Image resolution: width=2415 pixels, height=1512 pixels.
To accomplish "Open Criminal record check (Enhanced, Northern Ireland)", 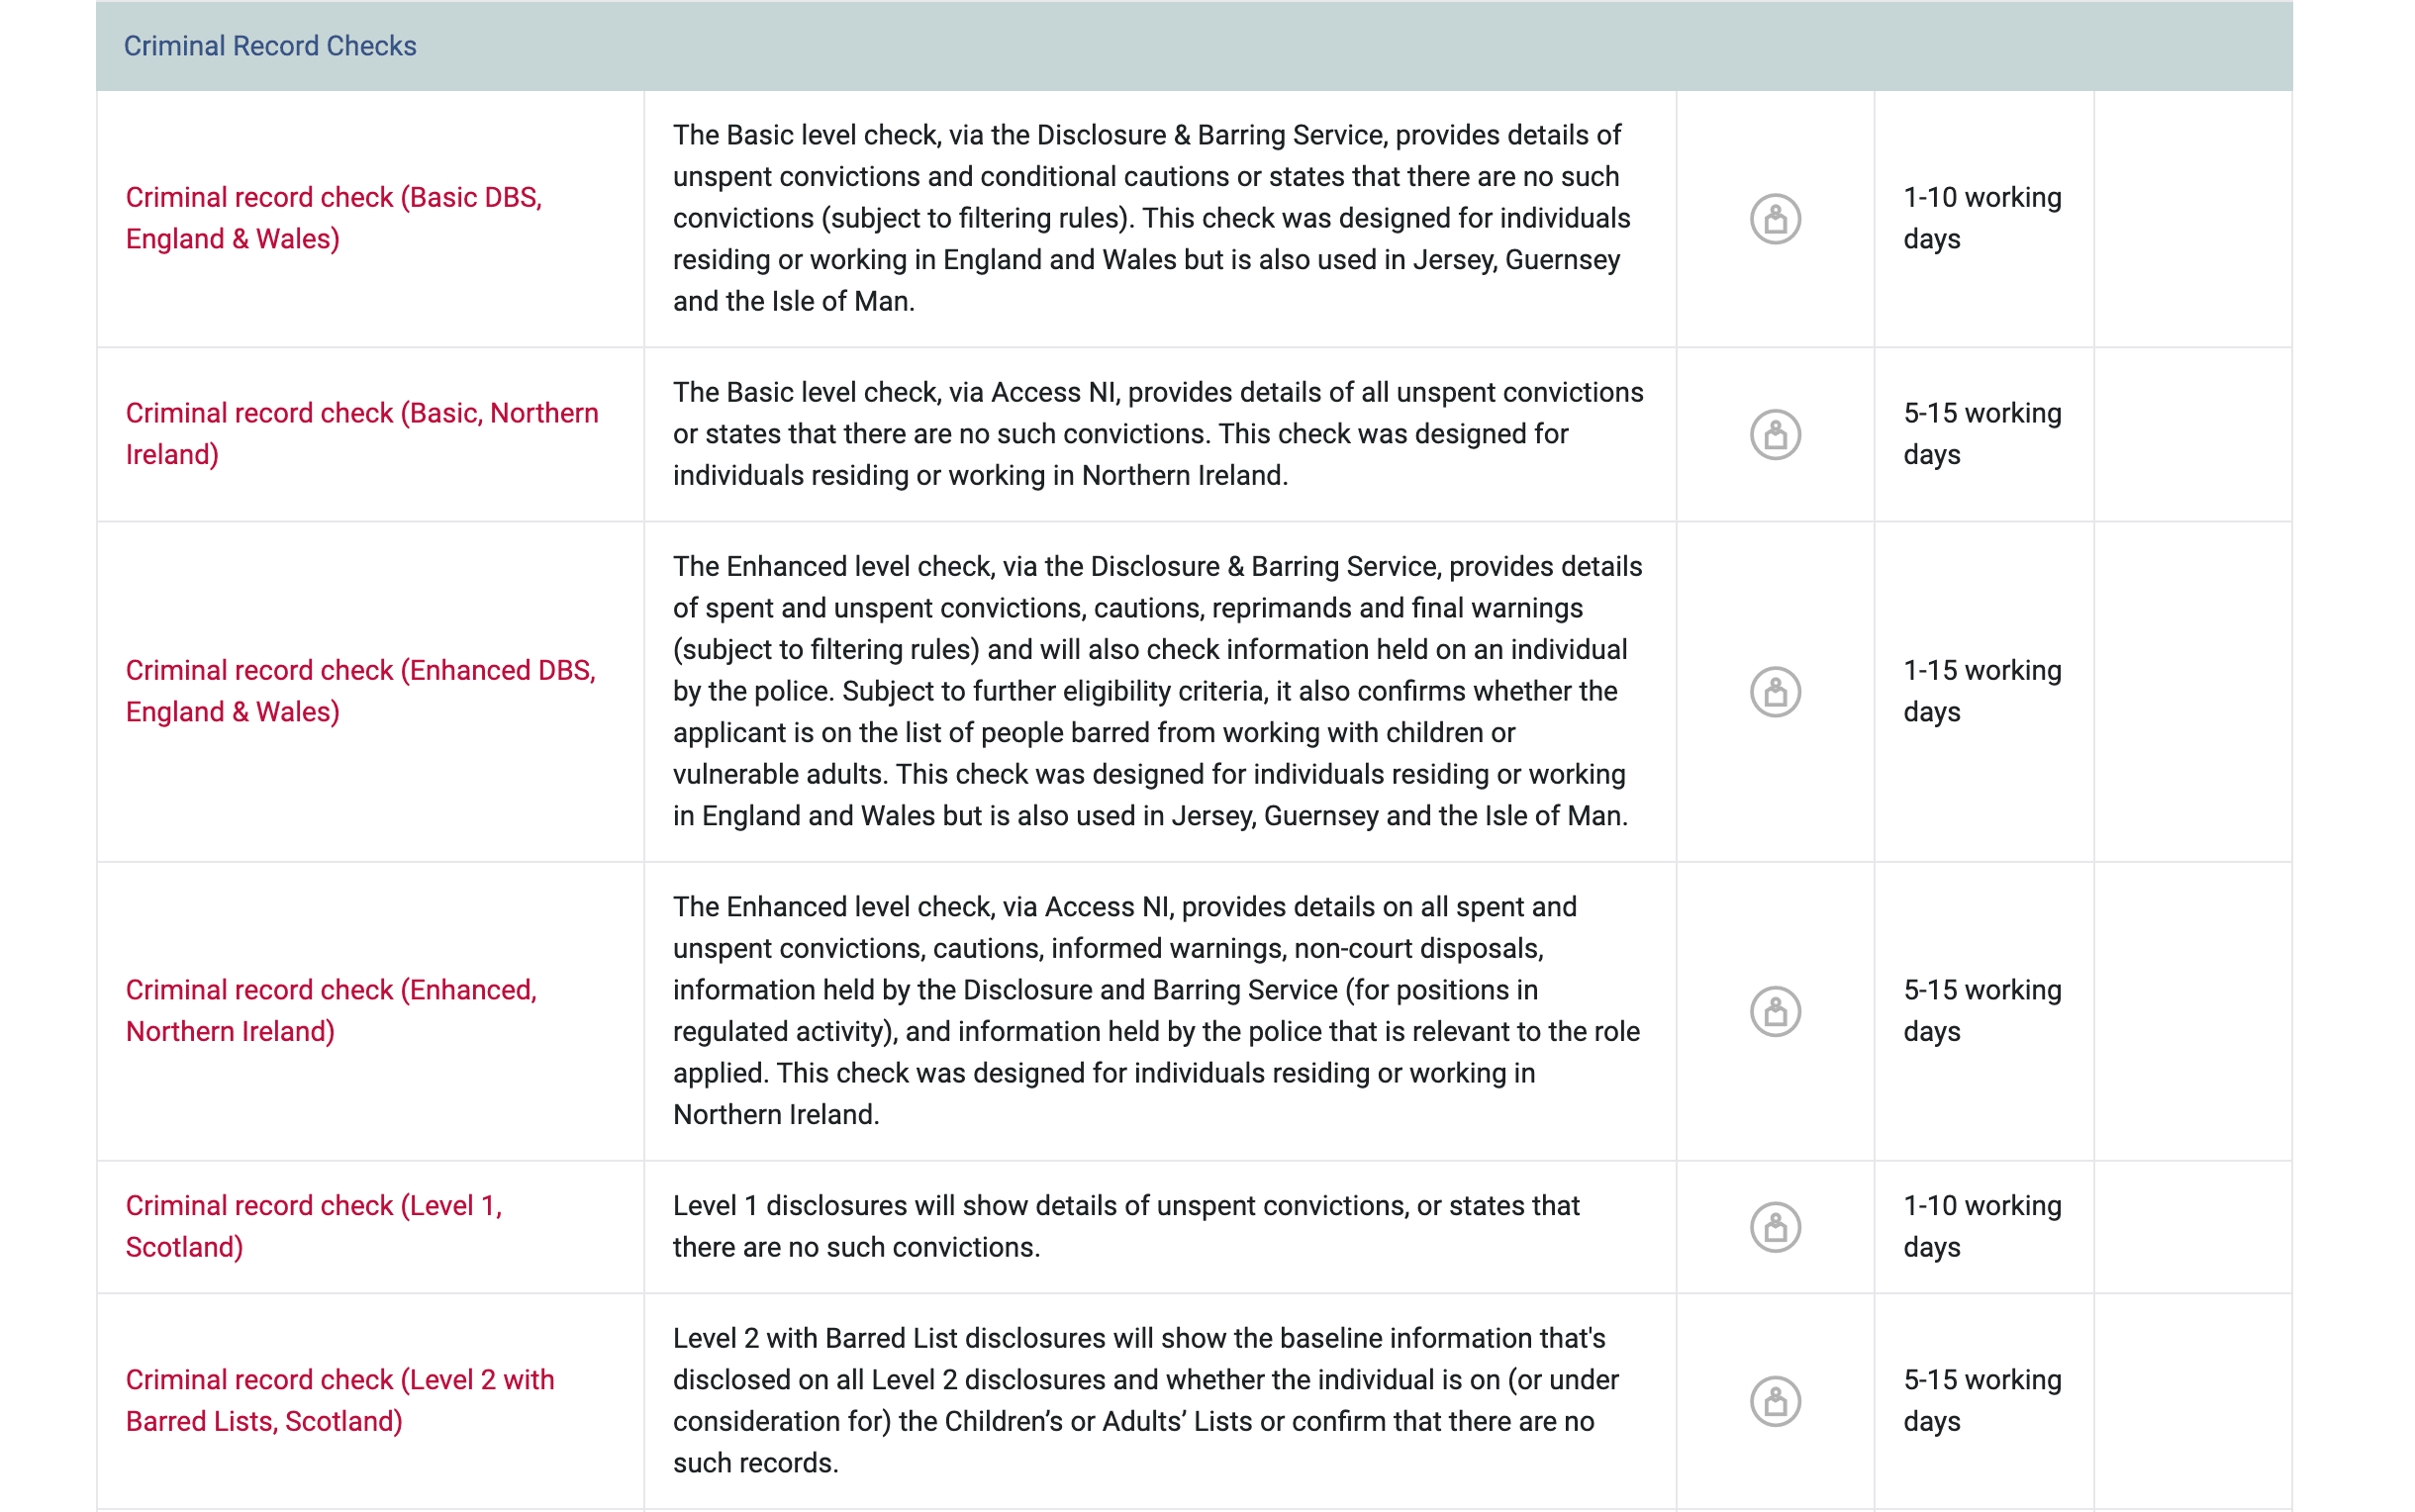I will coord(331,1010).
